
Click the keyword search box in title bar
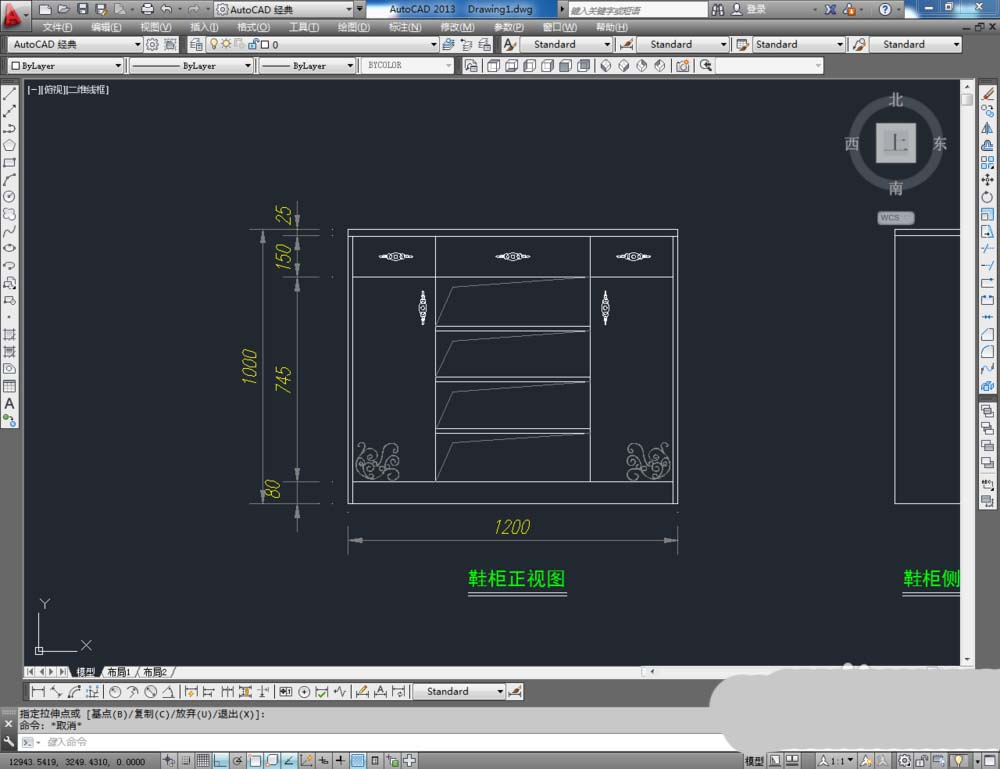[x=638, y=10]
